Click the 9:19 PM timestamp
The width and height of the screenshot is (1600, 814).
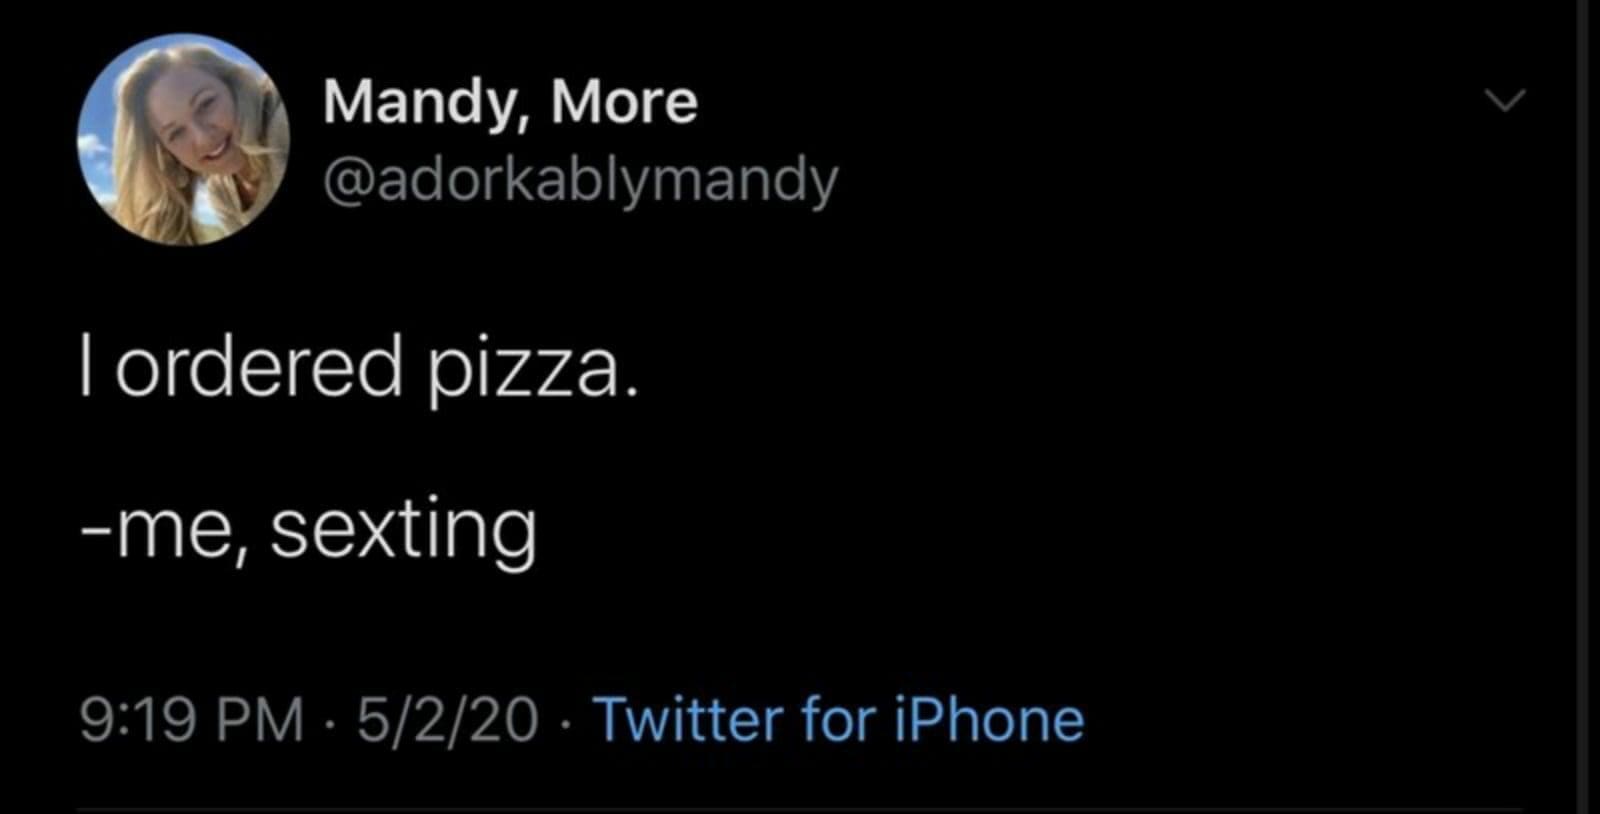click(x=191, y=720)
